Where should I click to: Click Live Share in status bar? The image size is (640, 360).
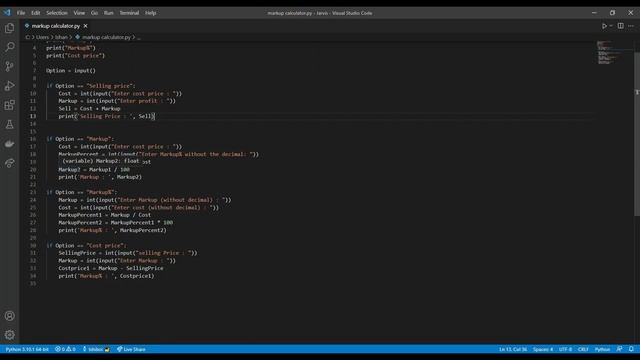(x=131, y=349)
